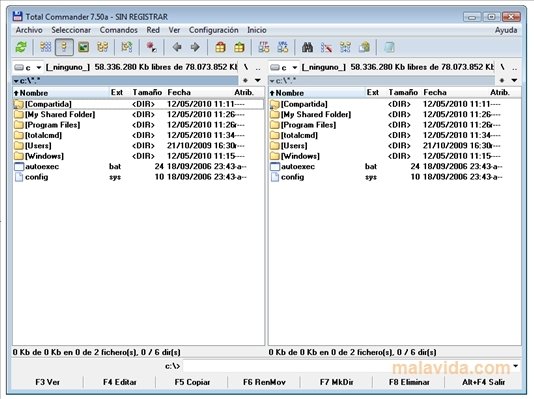Click the F5 Copiar button
Screen dimensions: 534x399
(x=192, y=382)
